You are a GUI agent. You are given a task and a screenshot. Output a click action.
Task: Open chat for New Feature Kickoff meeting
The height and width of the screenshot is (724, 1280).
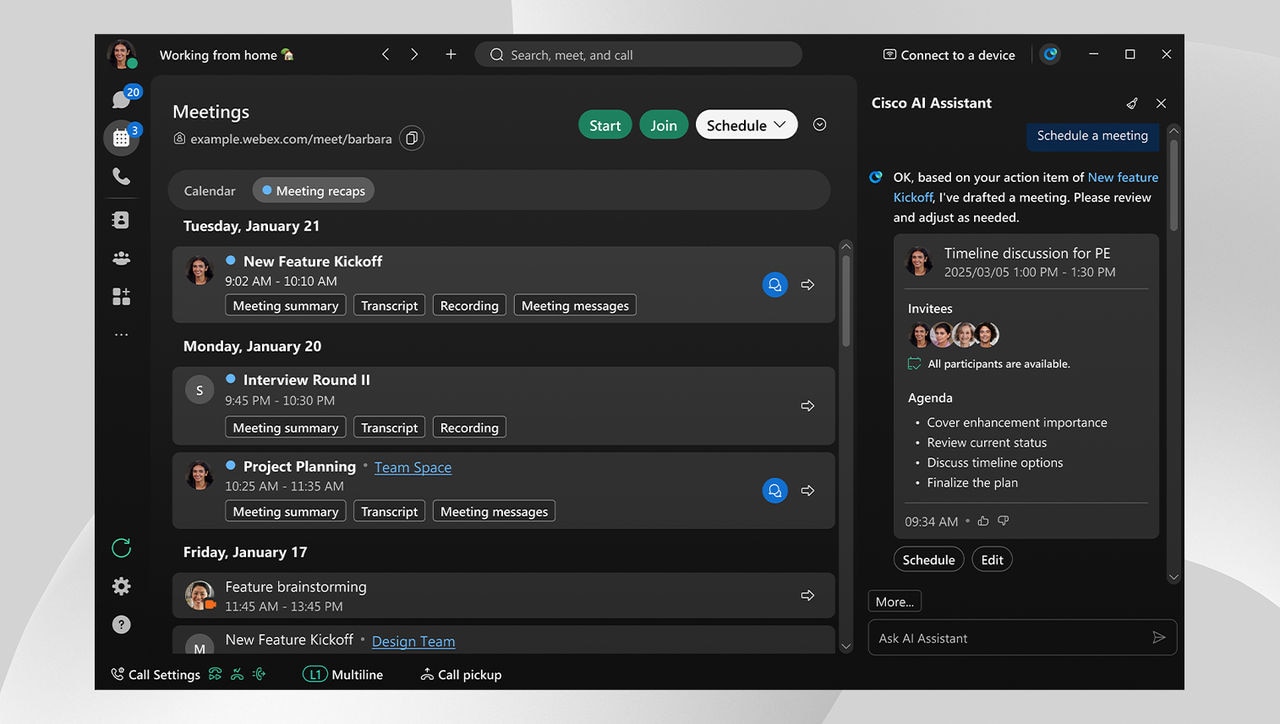[x=774, y=285]
